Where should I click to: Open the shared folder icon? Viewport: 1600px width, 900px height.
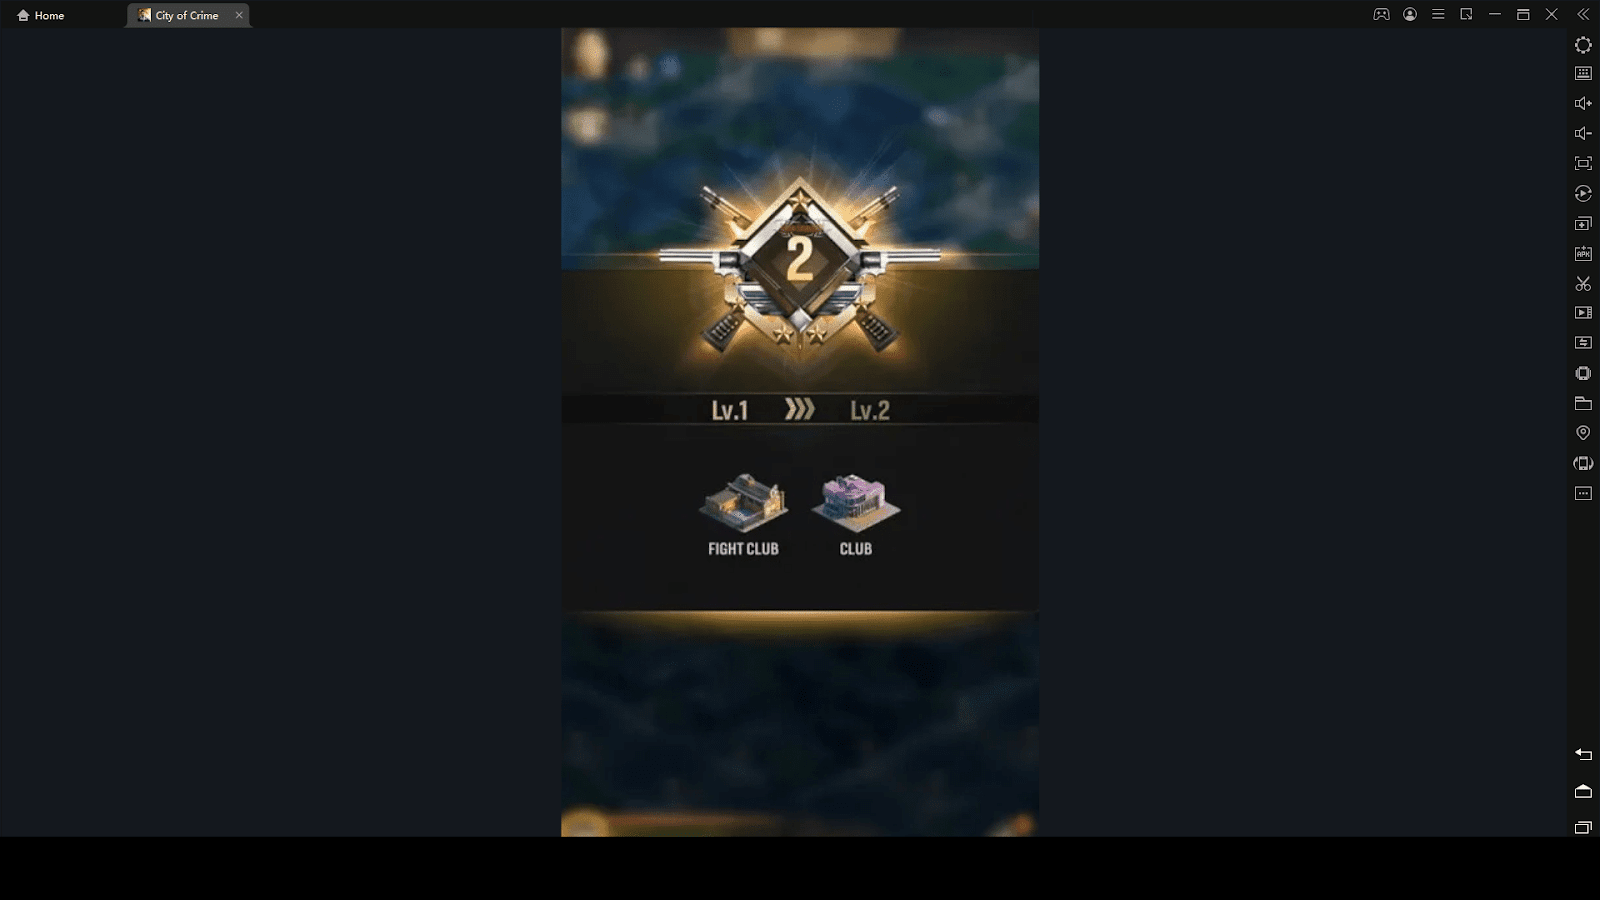(1583, 403)
